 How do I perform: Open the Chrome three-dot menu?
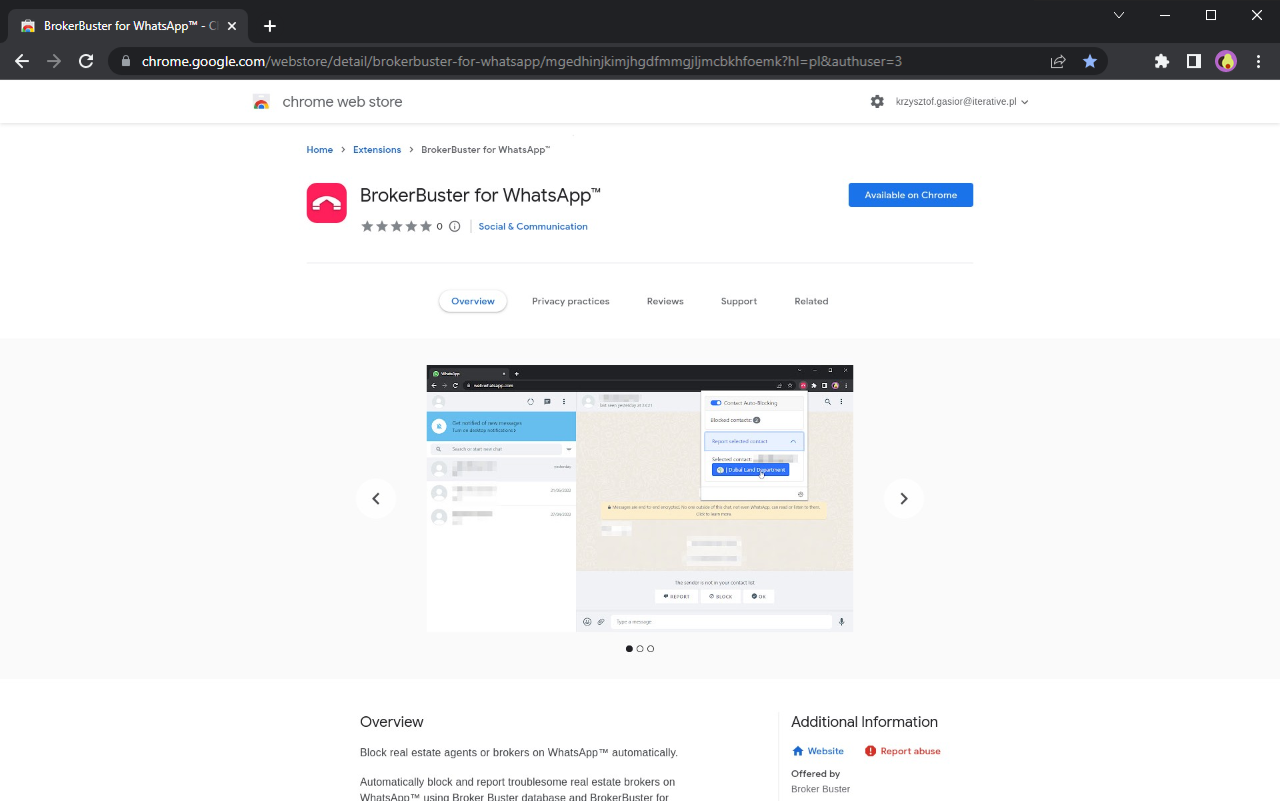click(1258, 61)
